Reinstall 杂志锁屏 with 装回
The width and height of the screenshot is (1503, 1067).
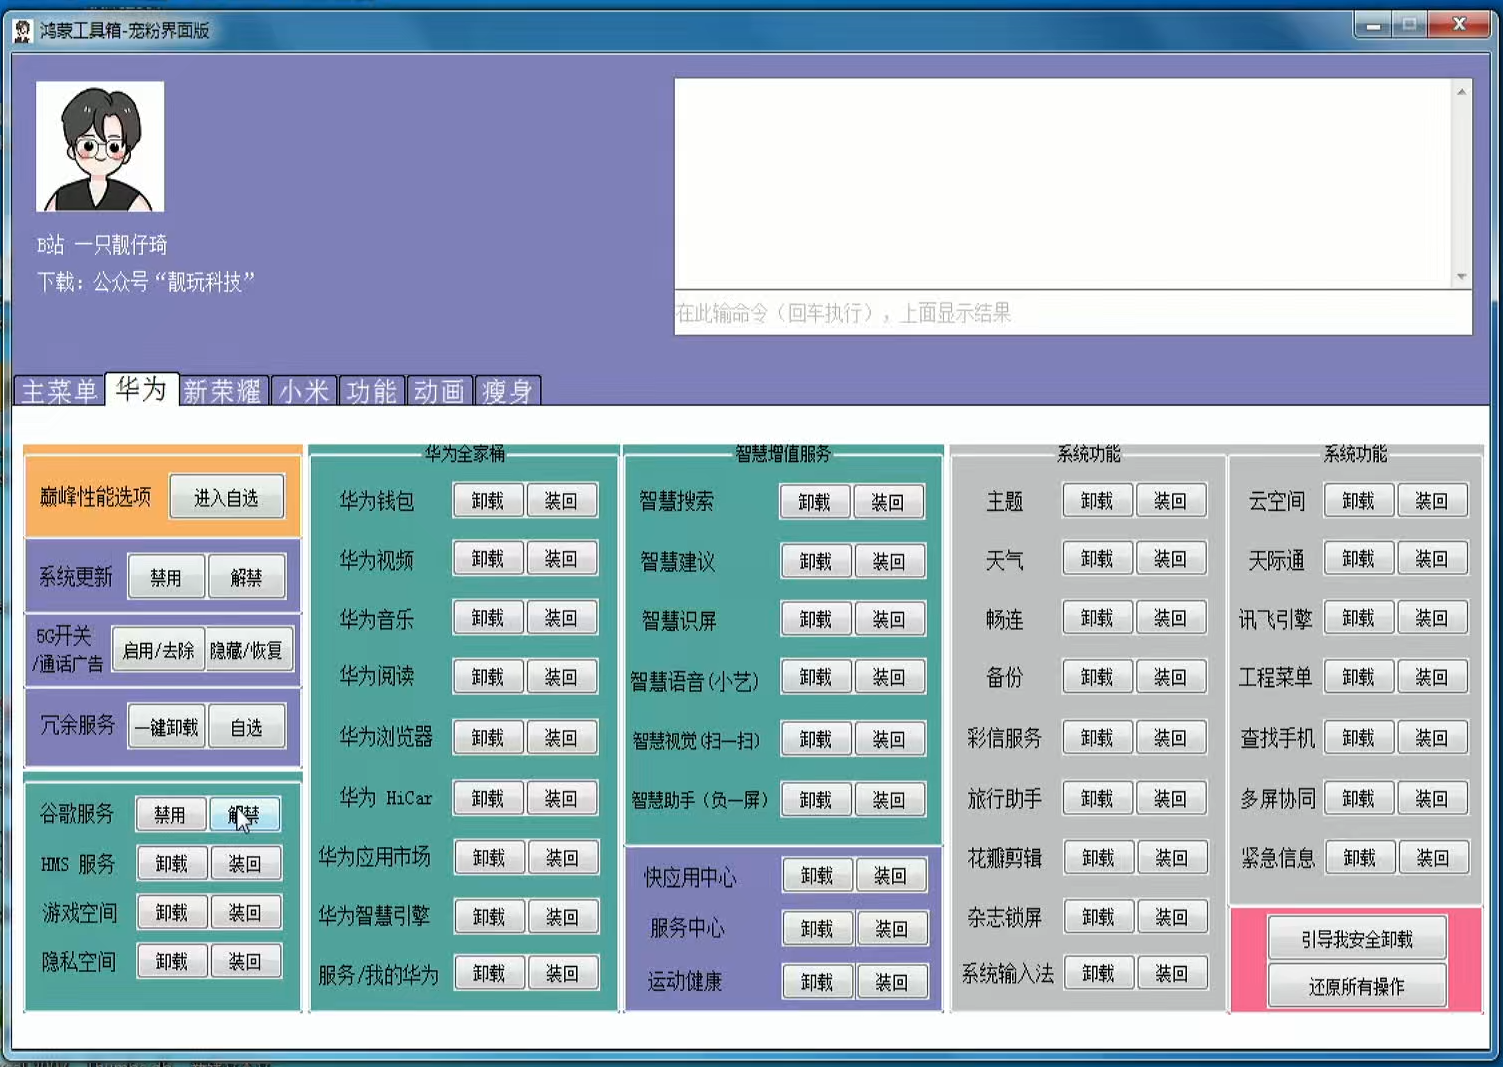pos(1171,916)
